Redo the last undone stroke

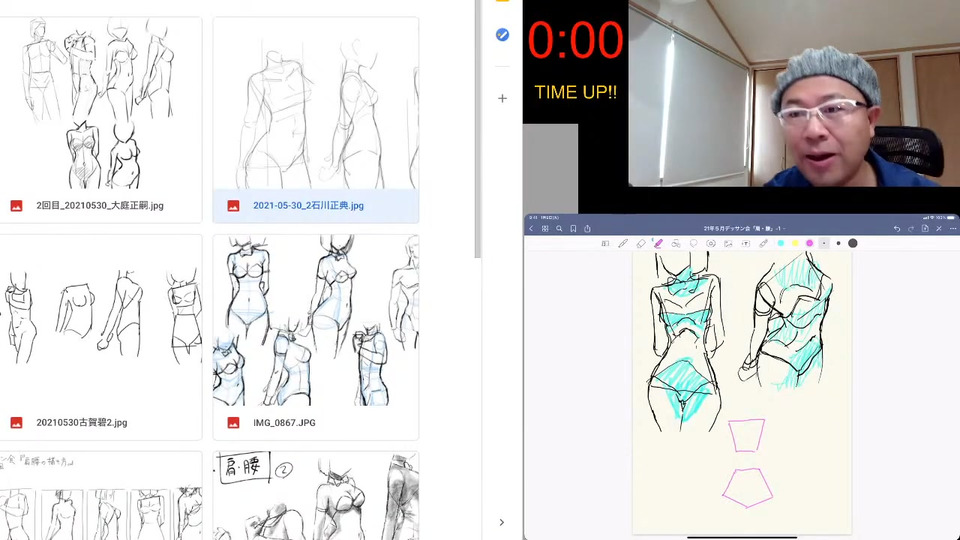point(911,228)
